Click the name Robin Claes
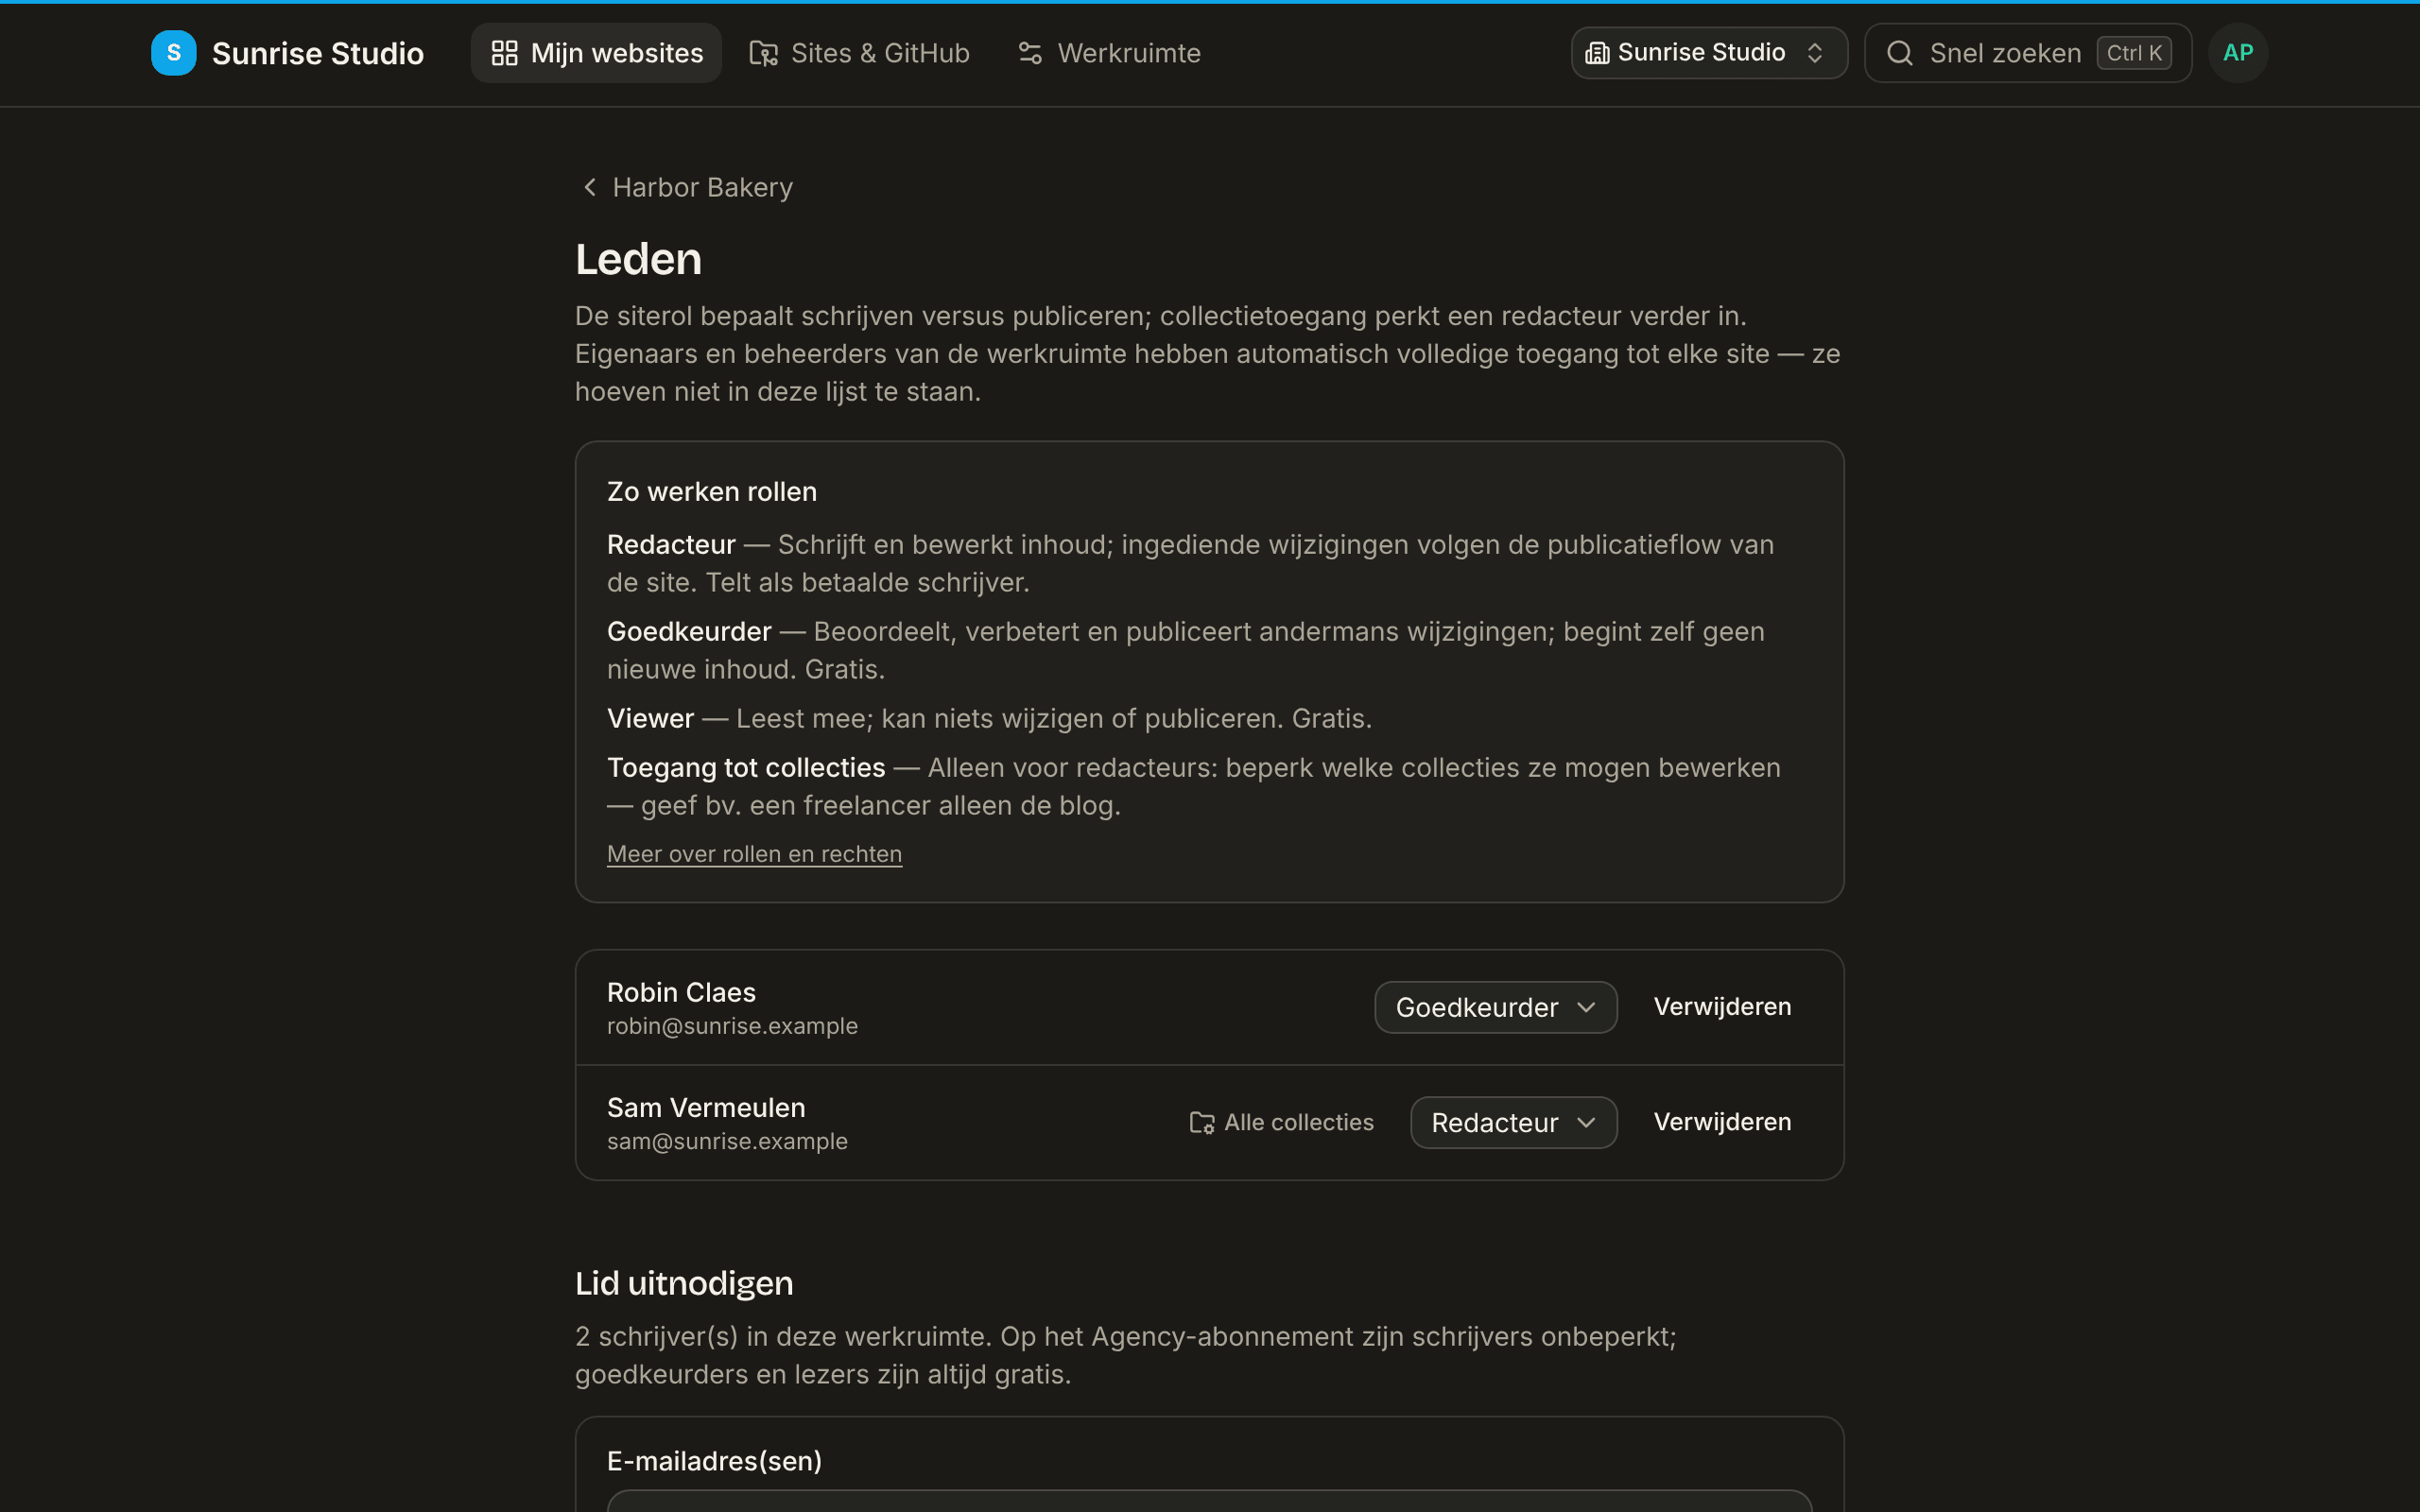 [681, 992]
